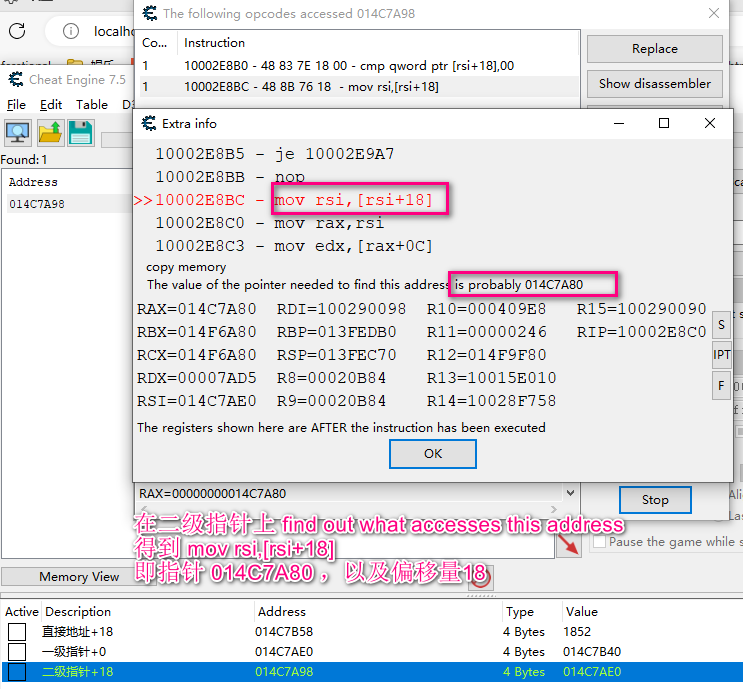Click the 二级指针+18 description
743x689 pixels.
click(x=78, y=672)
